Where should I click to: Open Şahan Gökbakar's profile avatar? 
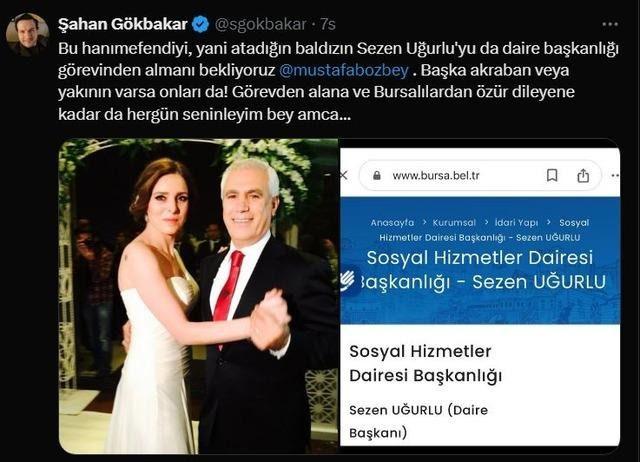pos(27,34)
